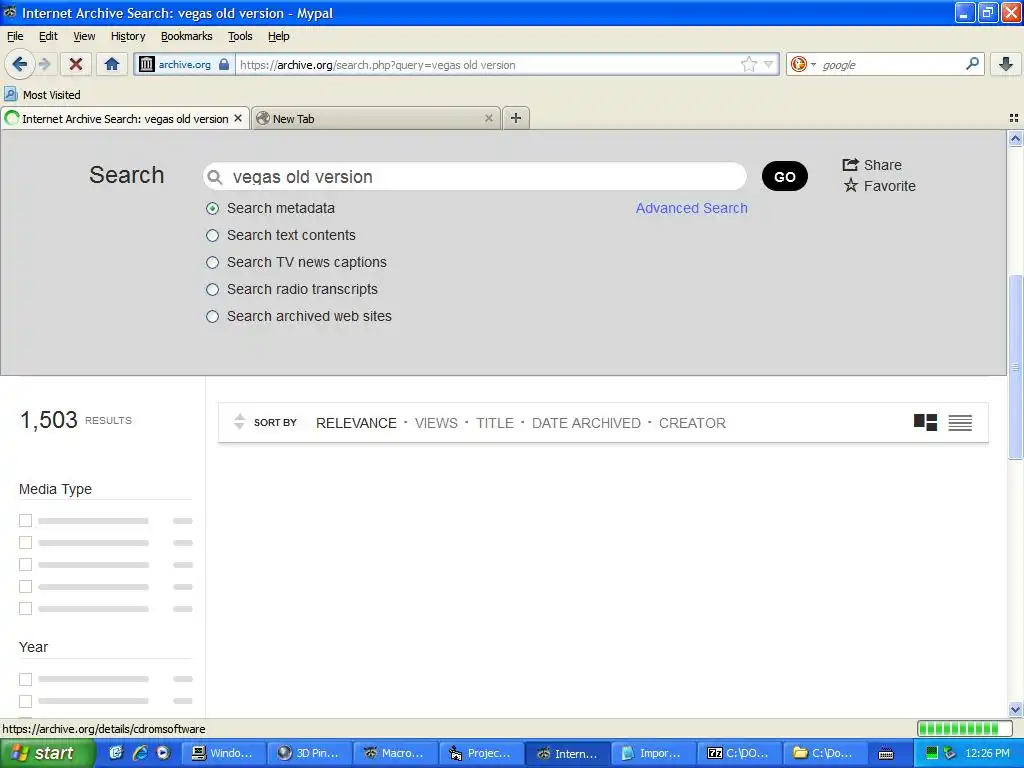Image resolution: width=1024 pixels, height=768 pixels.
Task: Click the black GO button
Action: 784,176
